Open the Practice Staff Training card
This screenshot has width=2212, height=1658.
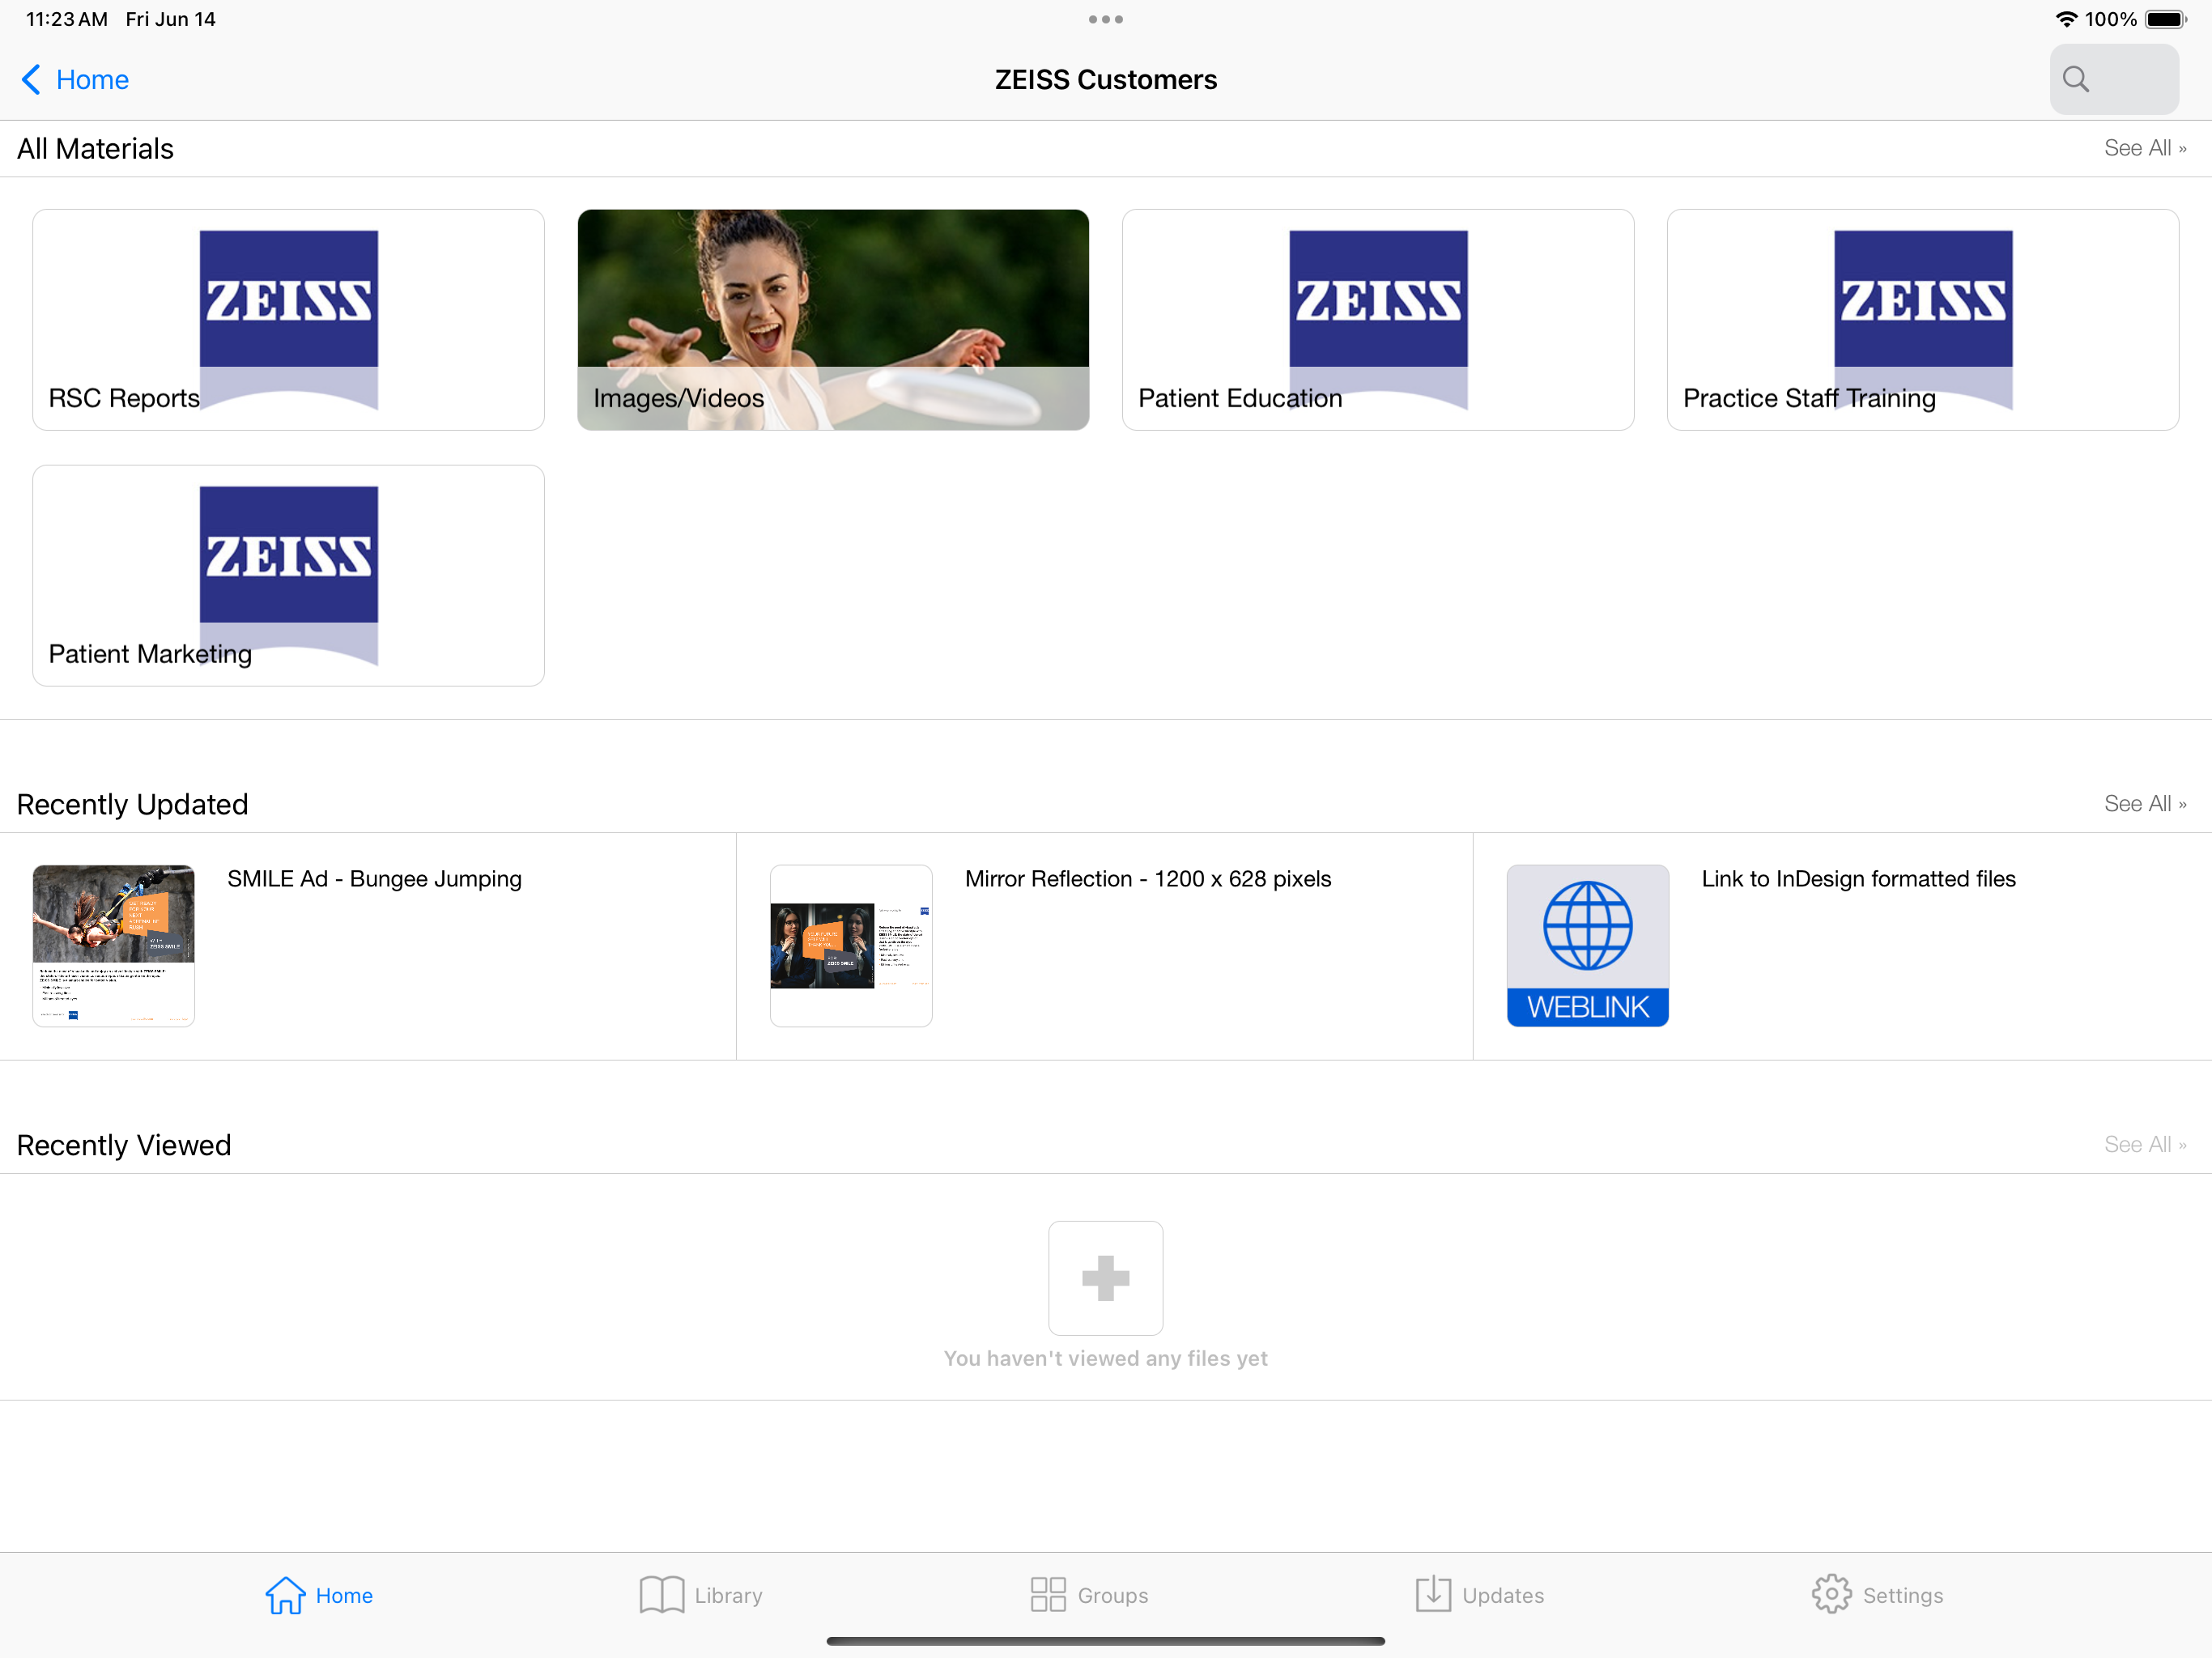pos(1922,320)
